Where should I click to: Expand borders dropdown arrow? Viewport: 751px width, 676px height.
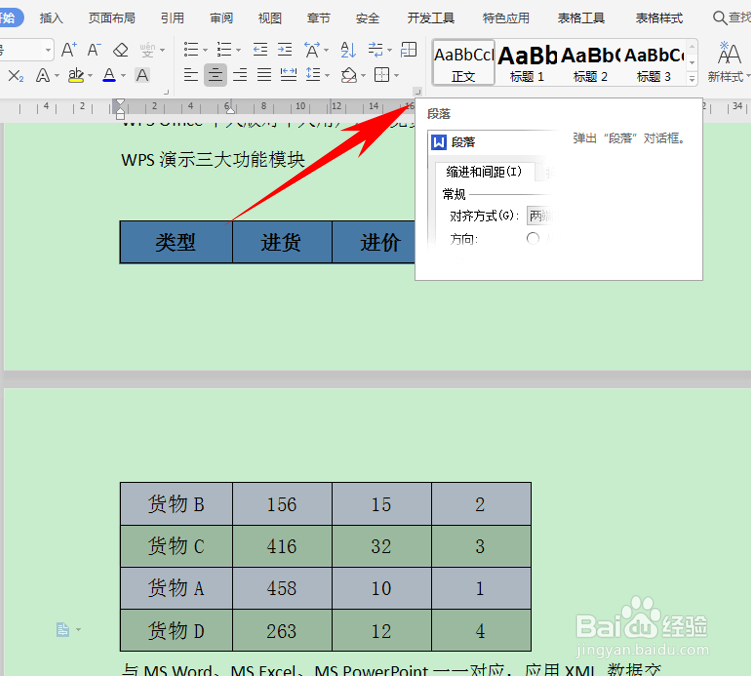click(x=397, y=75)
